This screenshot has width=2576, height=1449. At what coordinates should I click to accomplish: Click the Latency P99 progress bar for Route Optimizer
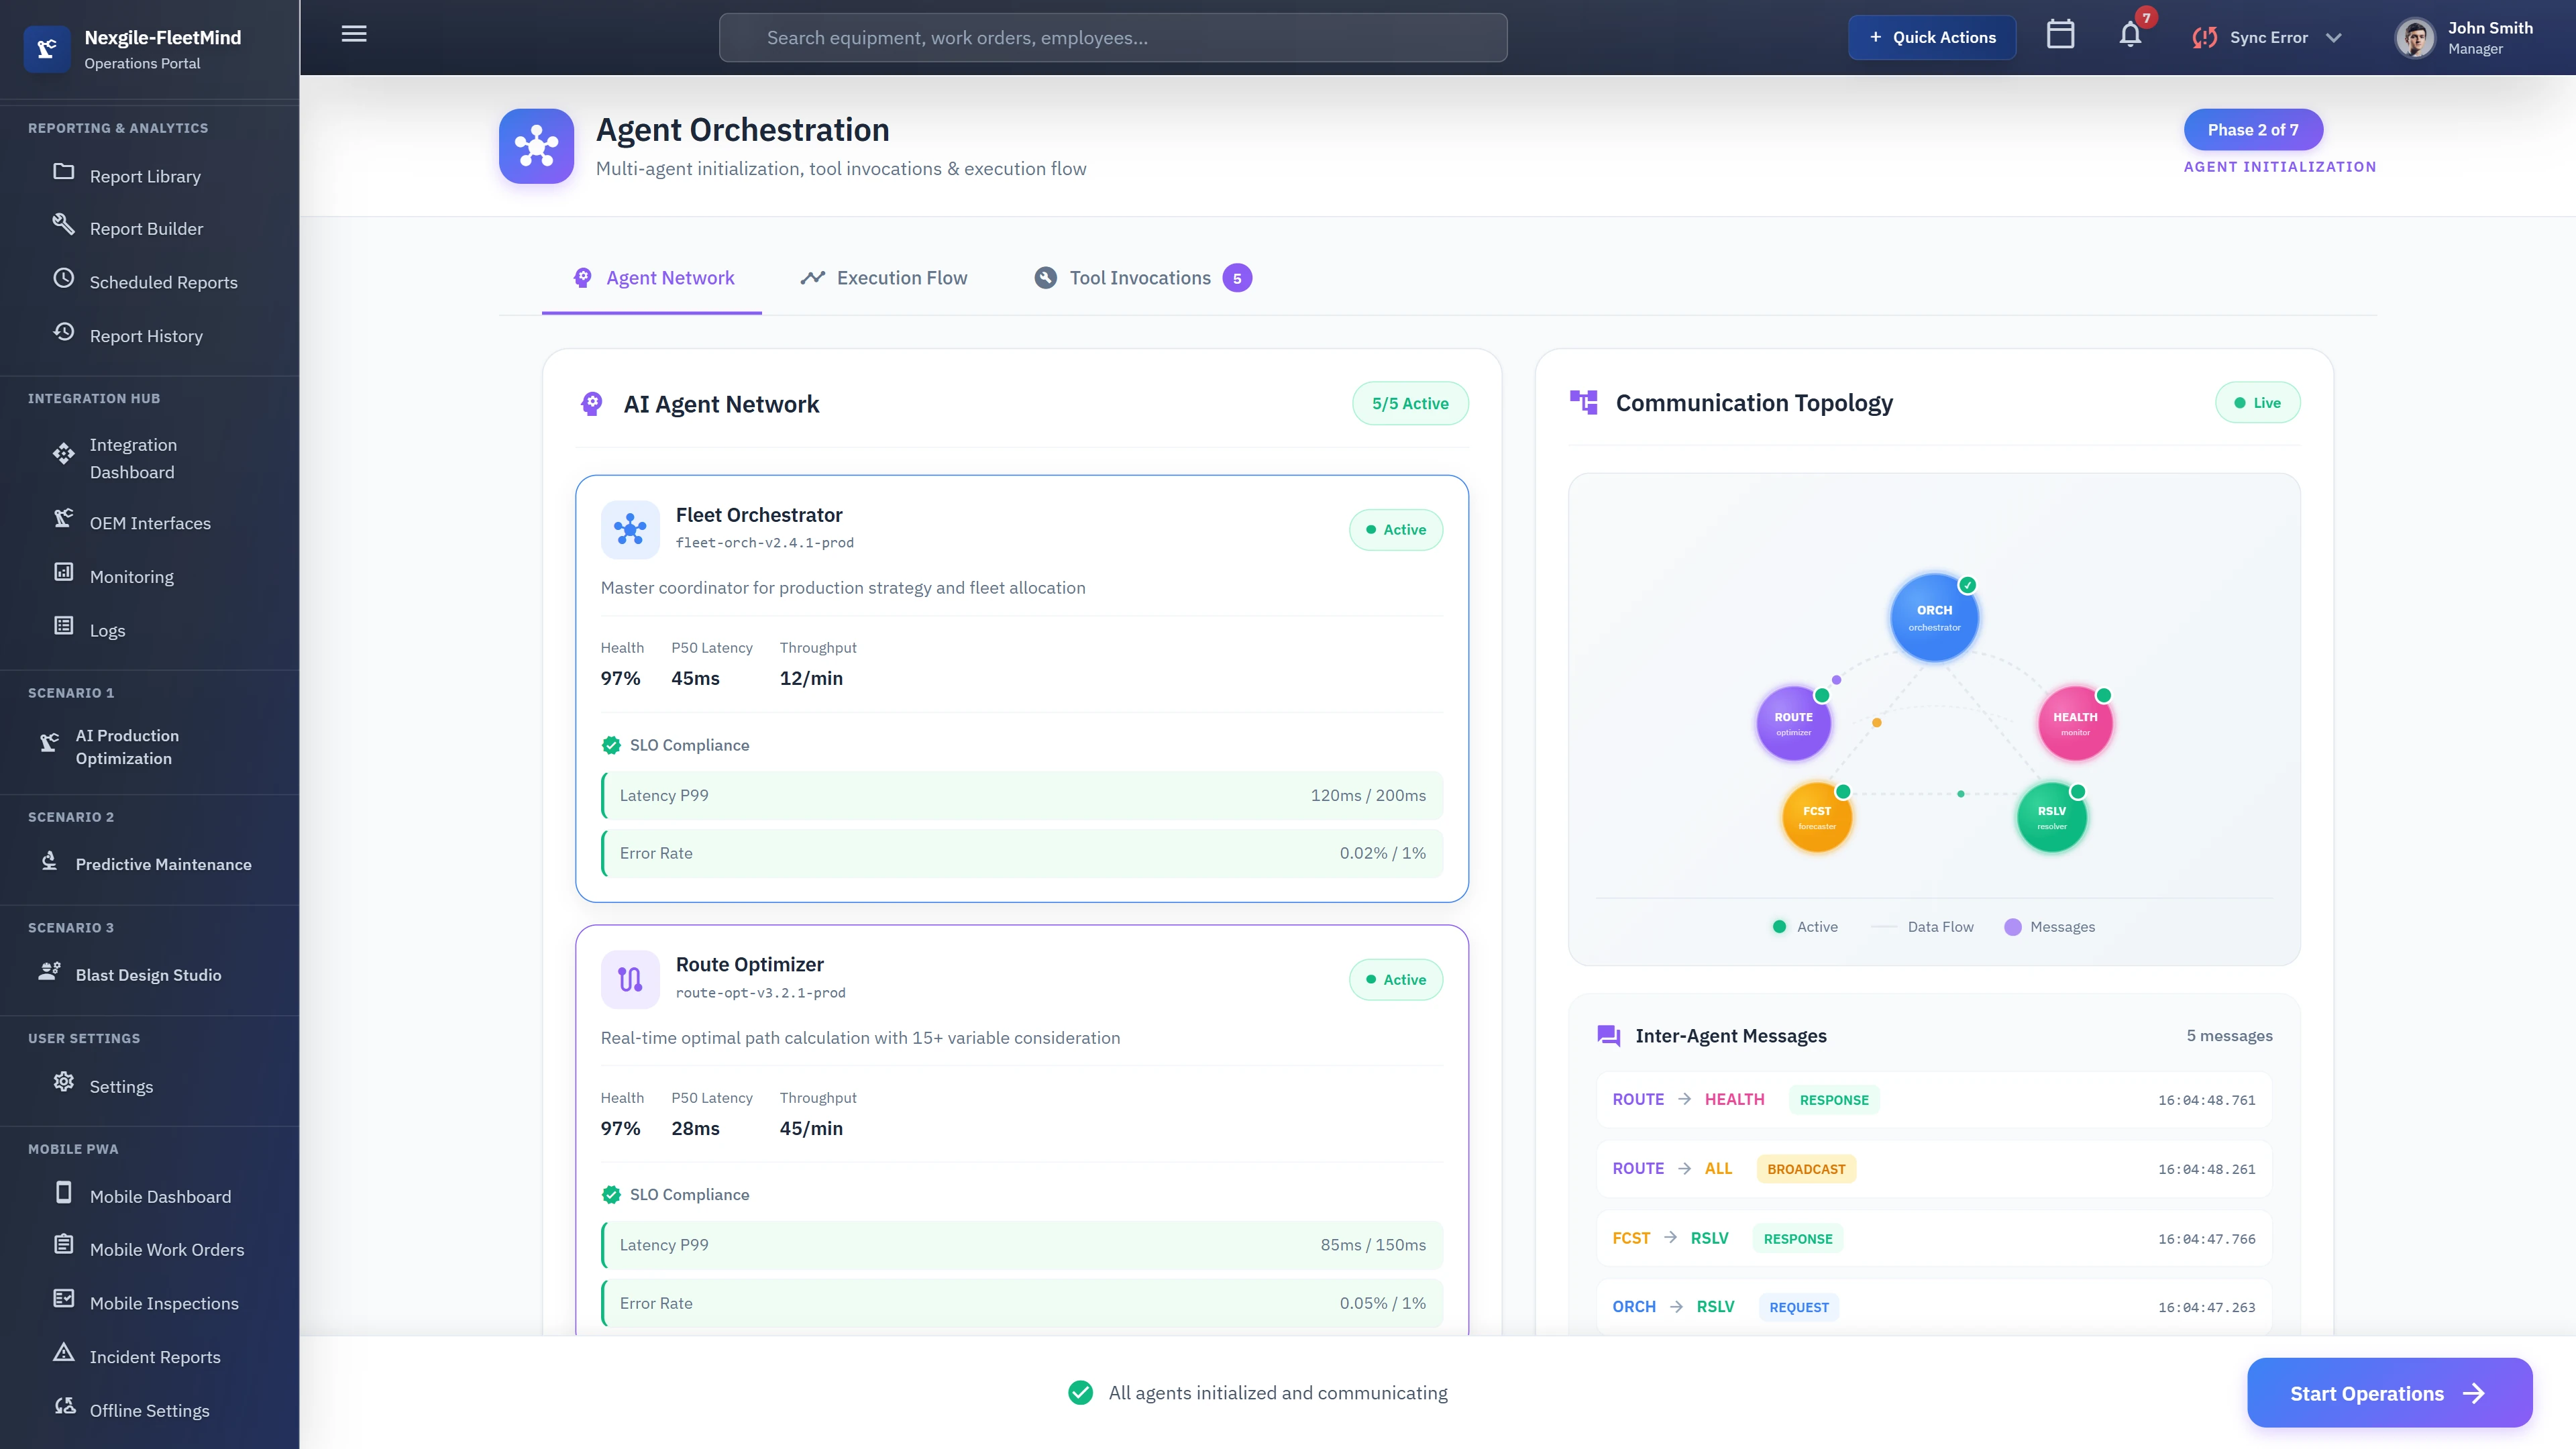point(1021,1244)
